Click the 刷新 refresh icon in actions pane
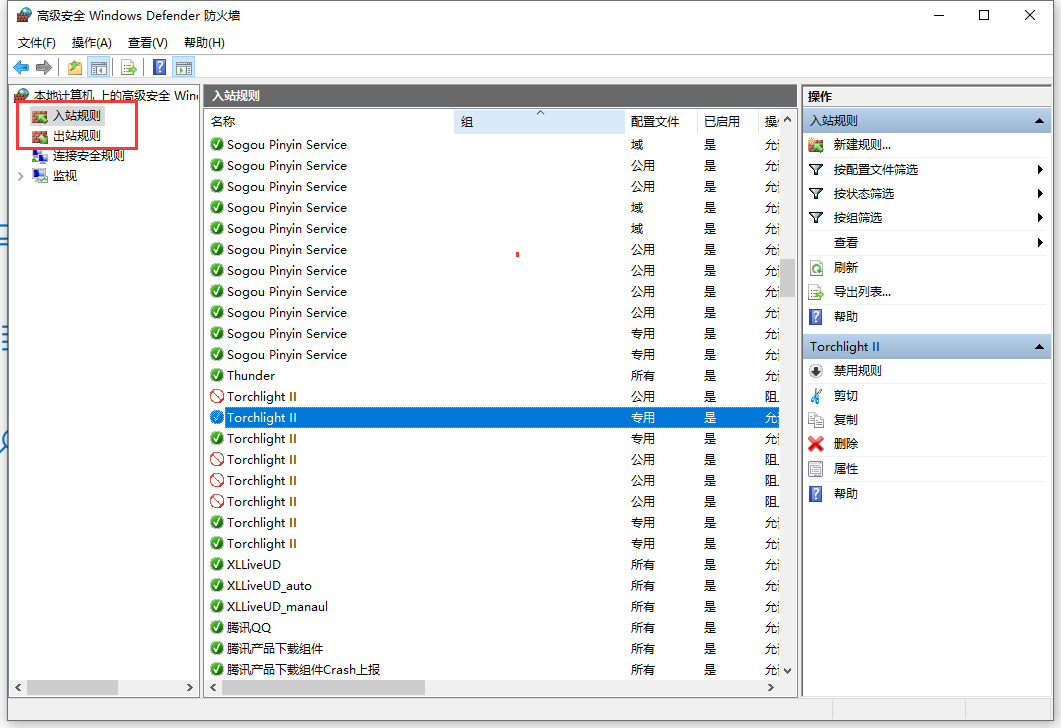 click(816, 268)
